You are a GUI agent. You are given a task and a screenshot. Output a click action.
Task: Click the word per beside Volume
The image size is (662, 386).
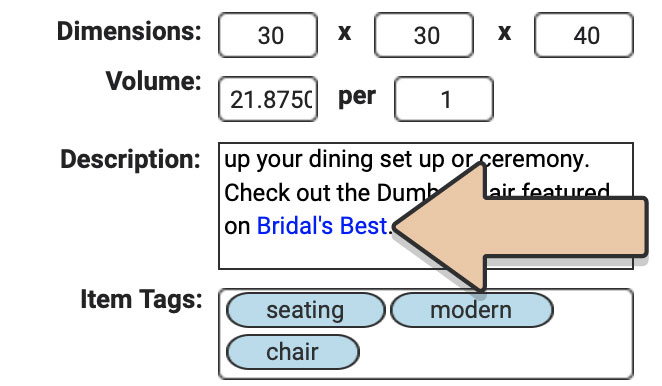357,98
